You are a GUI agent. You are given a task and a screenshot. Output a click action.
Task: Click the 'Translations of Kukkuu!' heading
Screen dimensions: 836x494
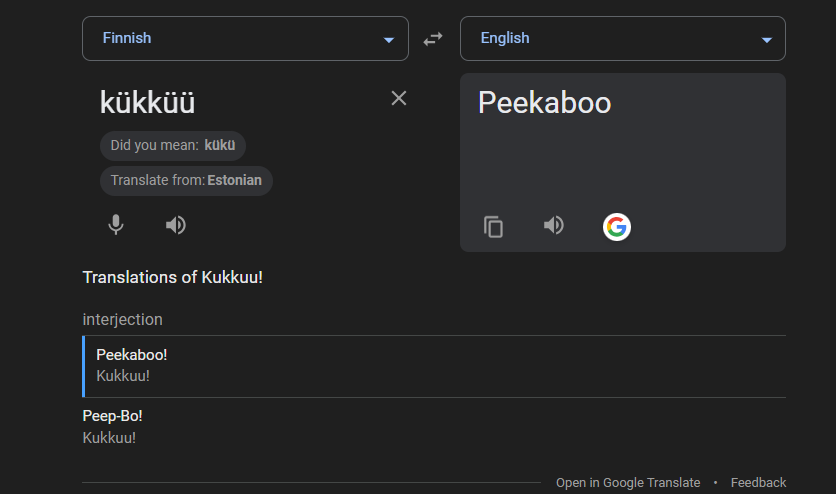tap(172, 277)
